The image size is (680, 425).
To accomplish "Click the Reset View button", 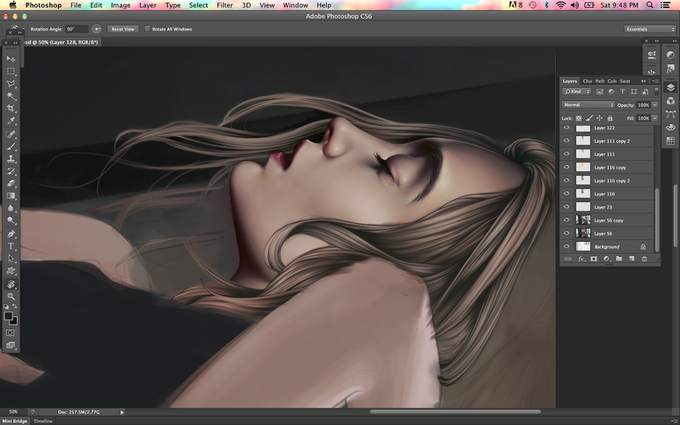I will point(123,29).
